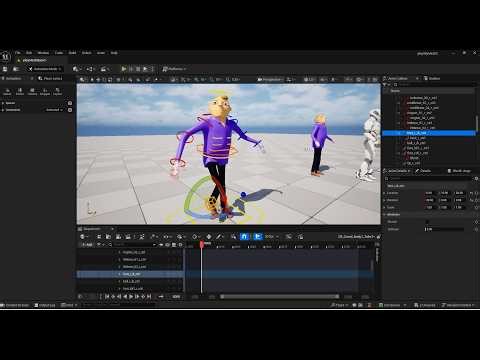Click the Snapper animation tool icon
The image size is (480, 360).
point(45,92)
